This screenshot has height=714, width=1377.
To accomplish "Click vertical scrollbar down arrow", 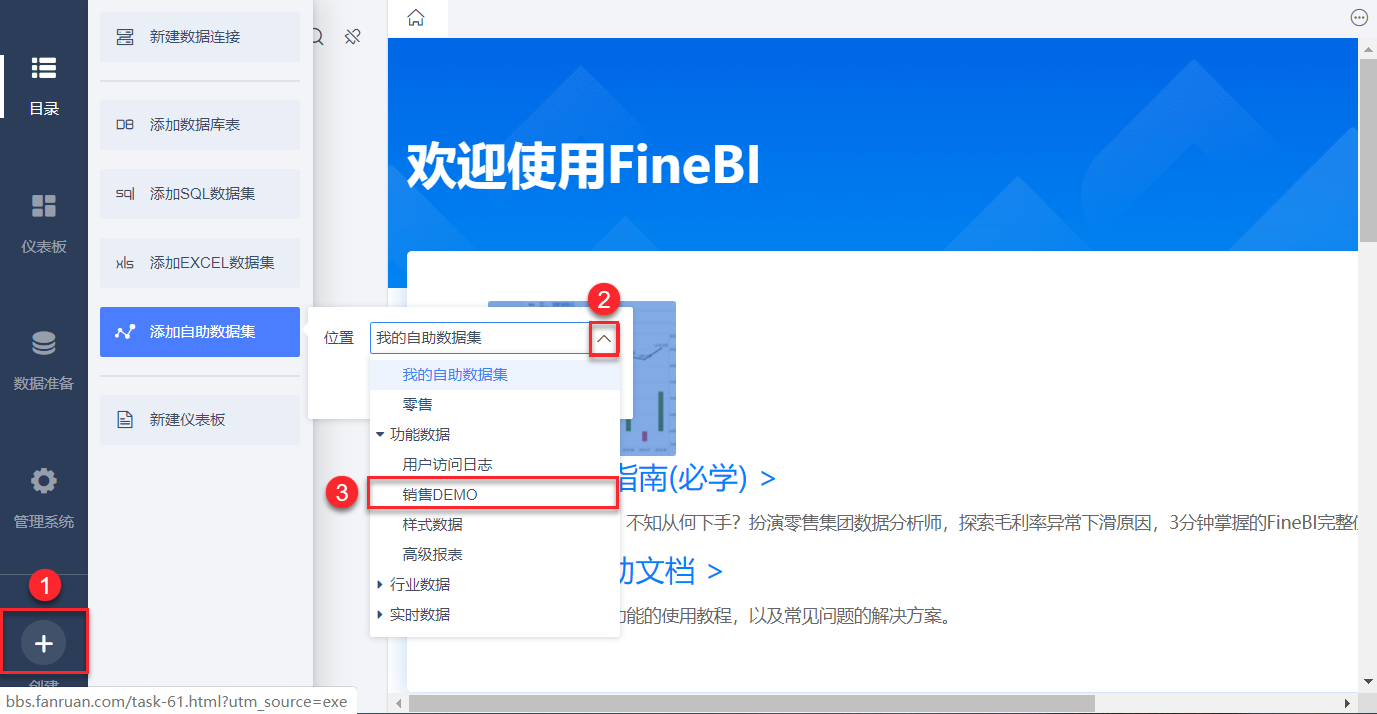I will click(1368, 682).
